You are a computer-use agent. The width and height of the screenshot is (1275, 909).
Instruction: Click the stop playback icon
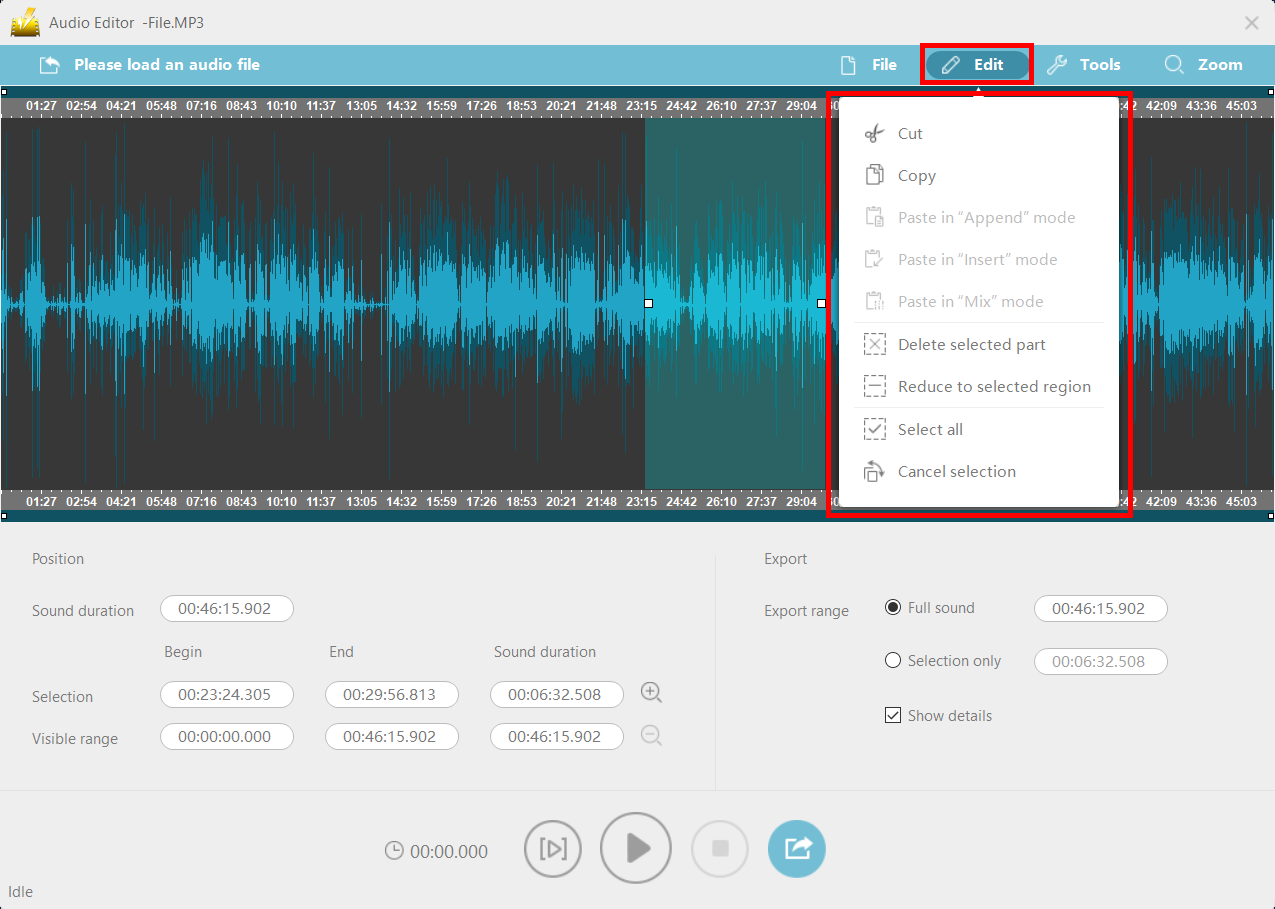(719, 848)
